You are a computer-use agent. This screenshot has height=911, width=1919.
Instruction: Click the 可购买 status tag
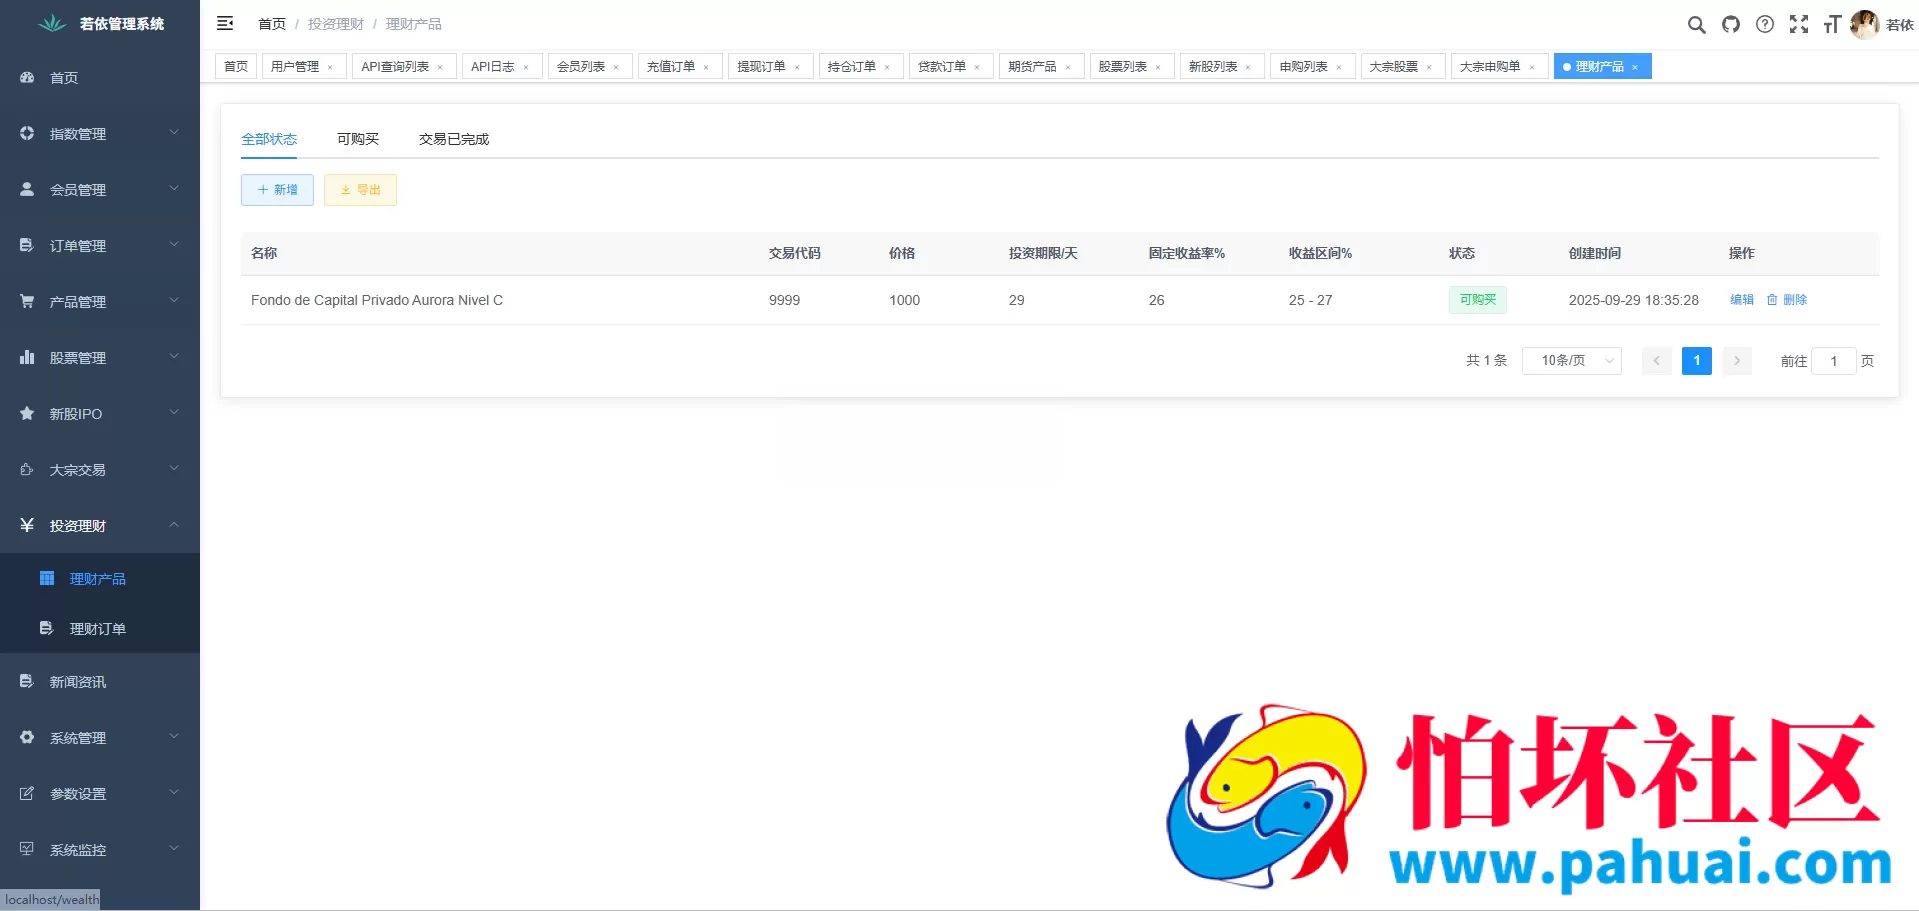click(x=1478, y=300)
